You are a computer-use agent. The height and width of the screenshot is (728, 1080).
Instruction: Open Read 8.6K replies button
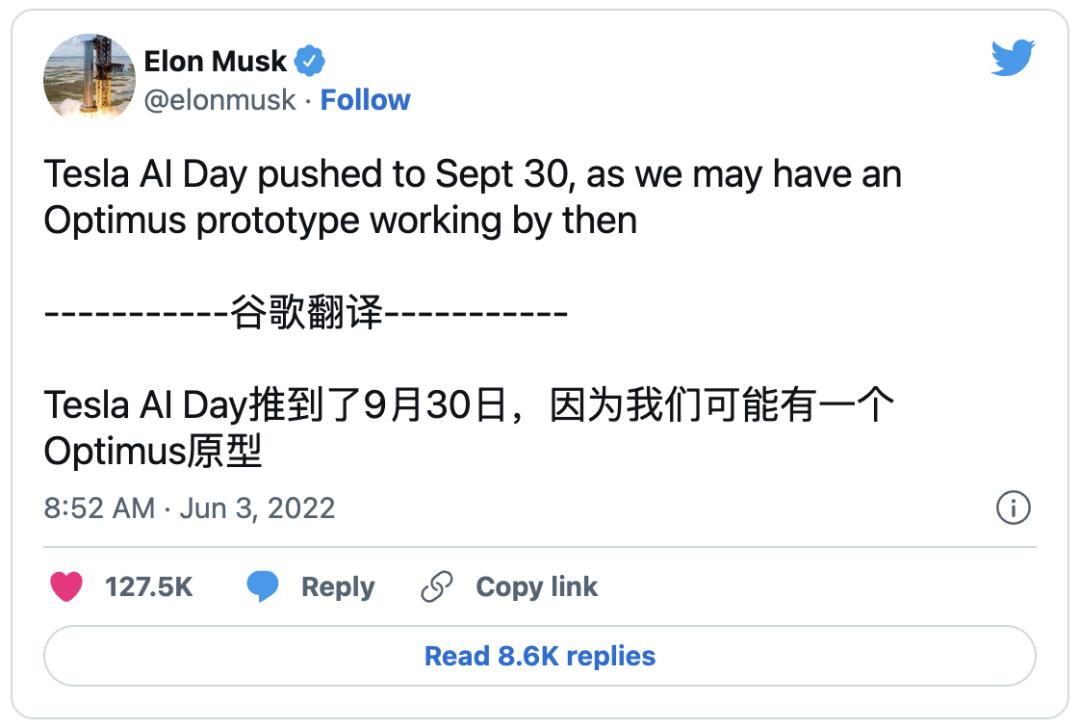[x=540, y=656]
